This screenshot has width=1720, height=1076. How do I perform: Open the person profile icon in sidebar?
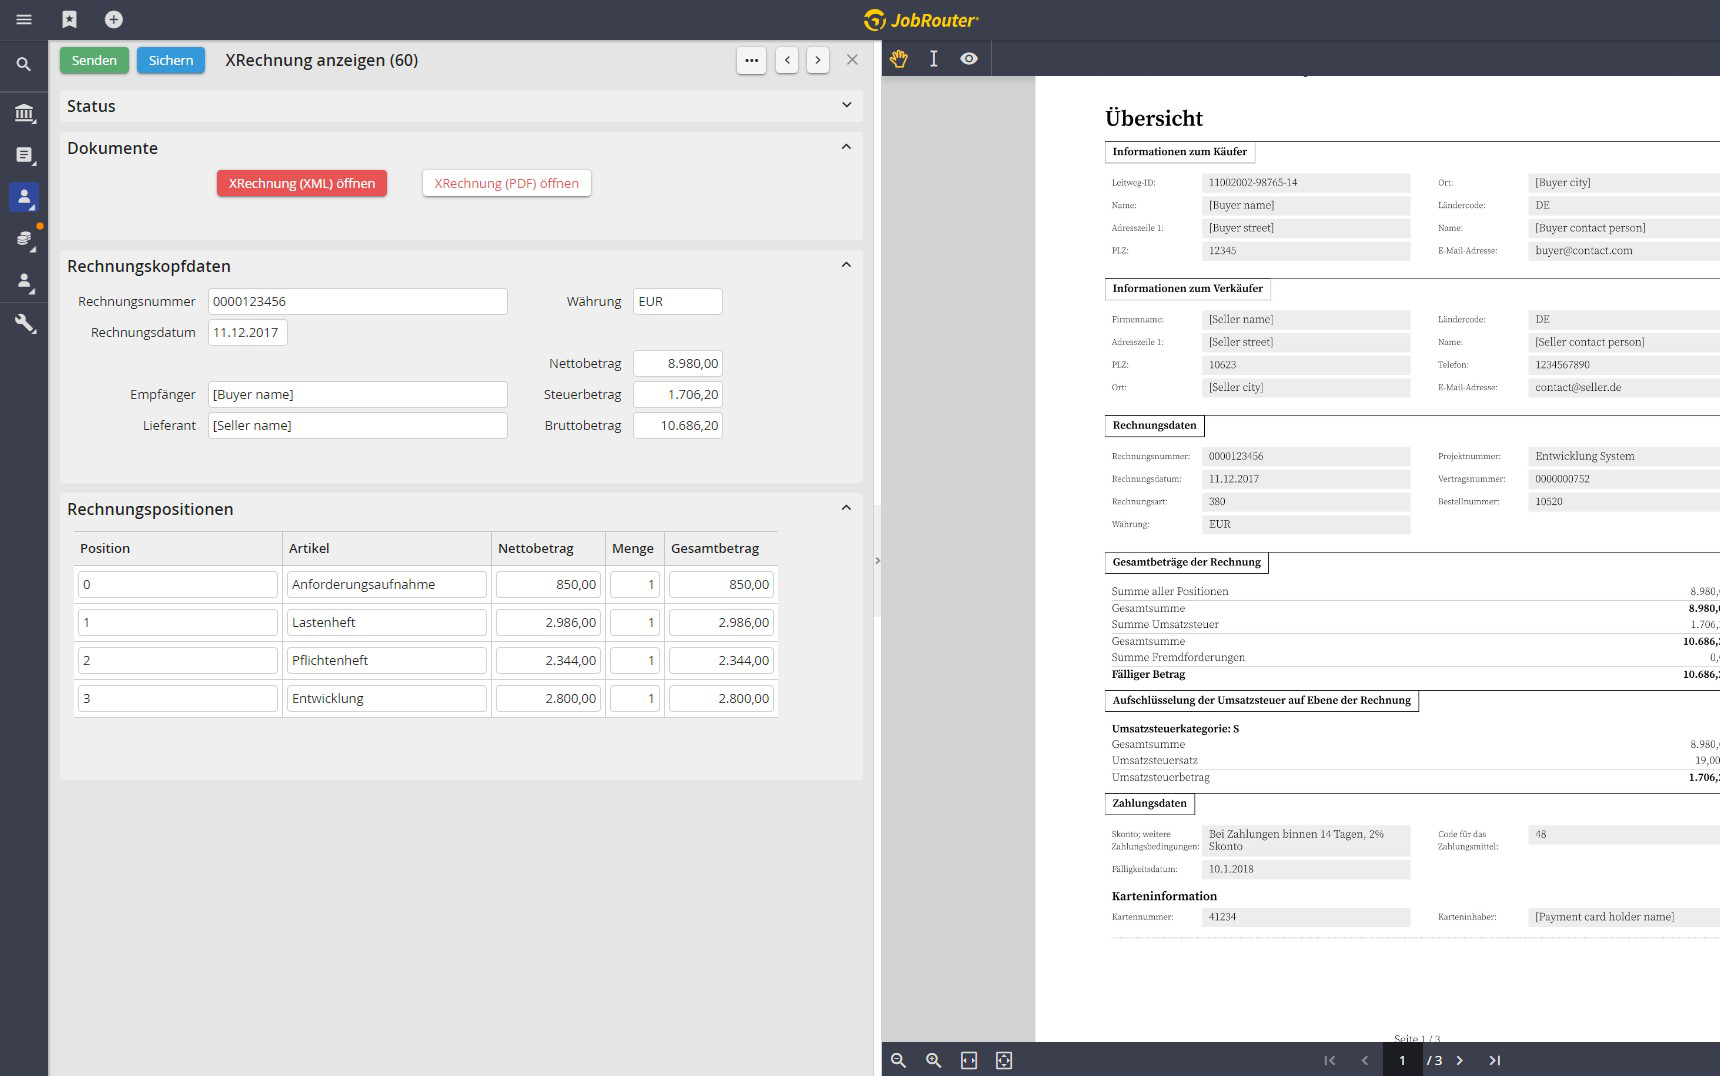[x=24, y=282]
